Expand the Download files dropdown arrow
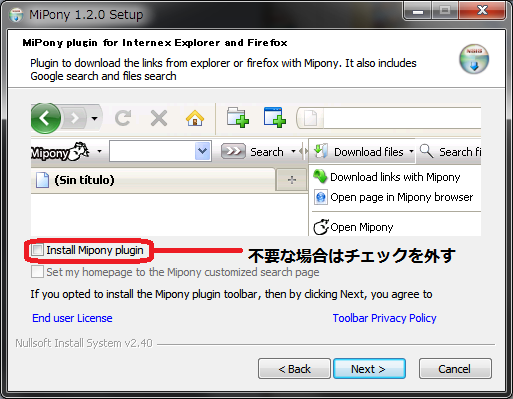Screen dimensions: 513x399 [x=411, y=152]
